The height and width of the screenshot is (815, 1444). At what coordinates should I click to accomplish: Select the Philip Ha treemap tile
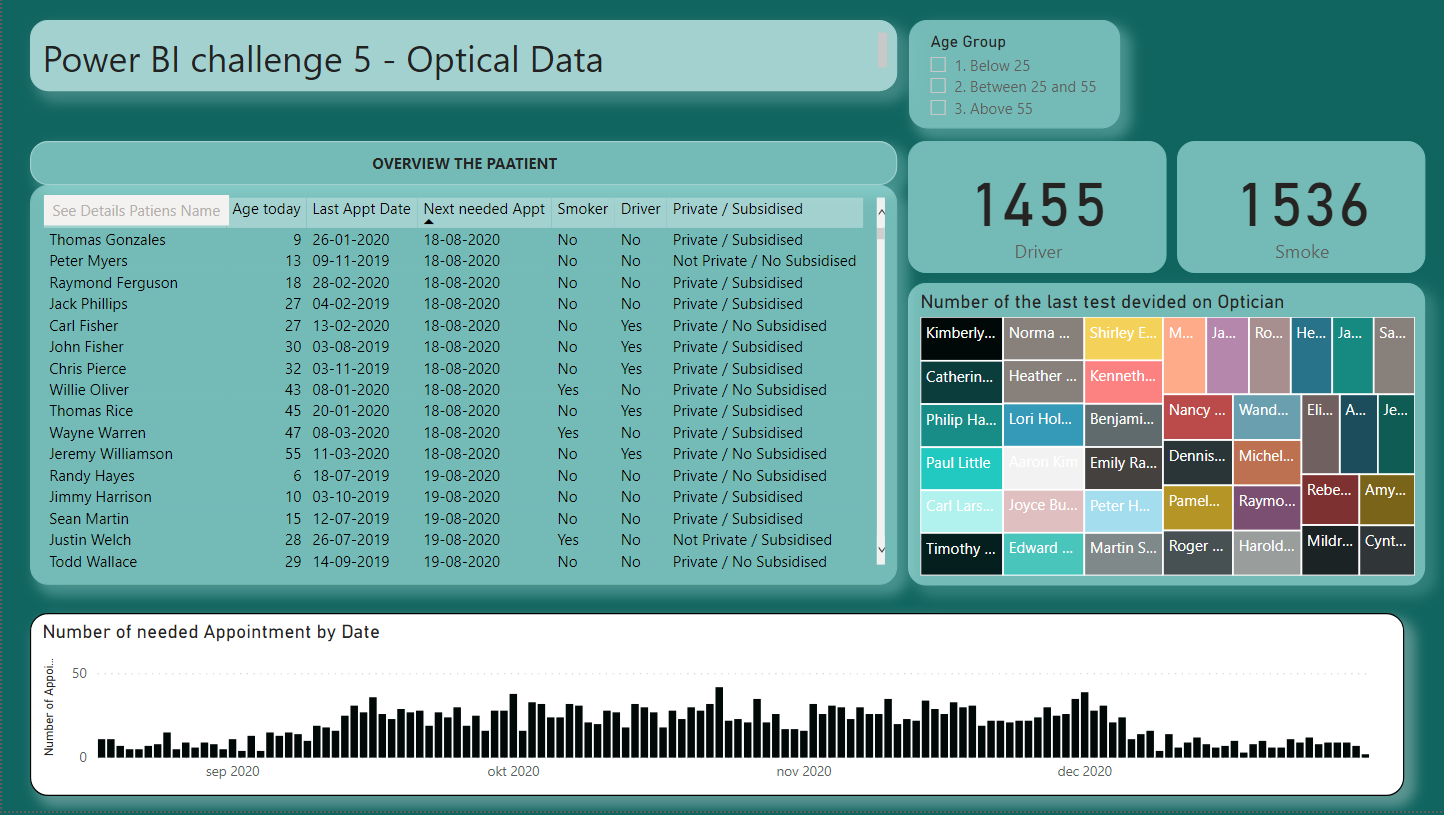(961, 425)
